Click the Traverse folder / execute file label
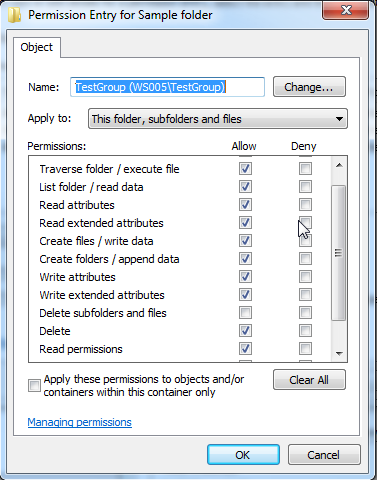This screenshot has height=480, width=377. coord(109,169)
